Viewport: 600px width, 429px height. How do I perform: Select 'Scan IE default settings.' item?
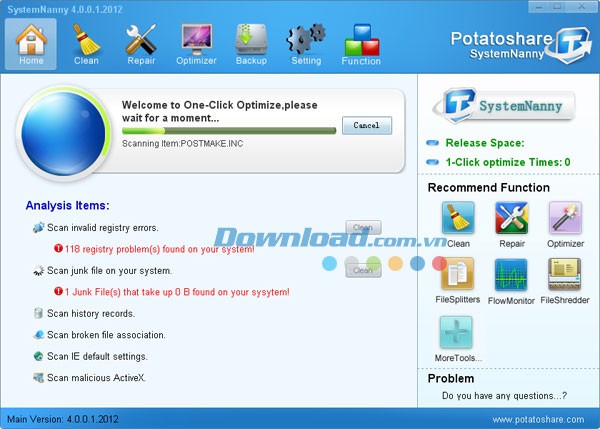pos(97,356)
